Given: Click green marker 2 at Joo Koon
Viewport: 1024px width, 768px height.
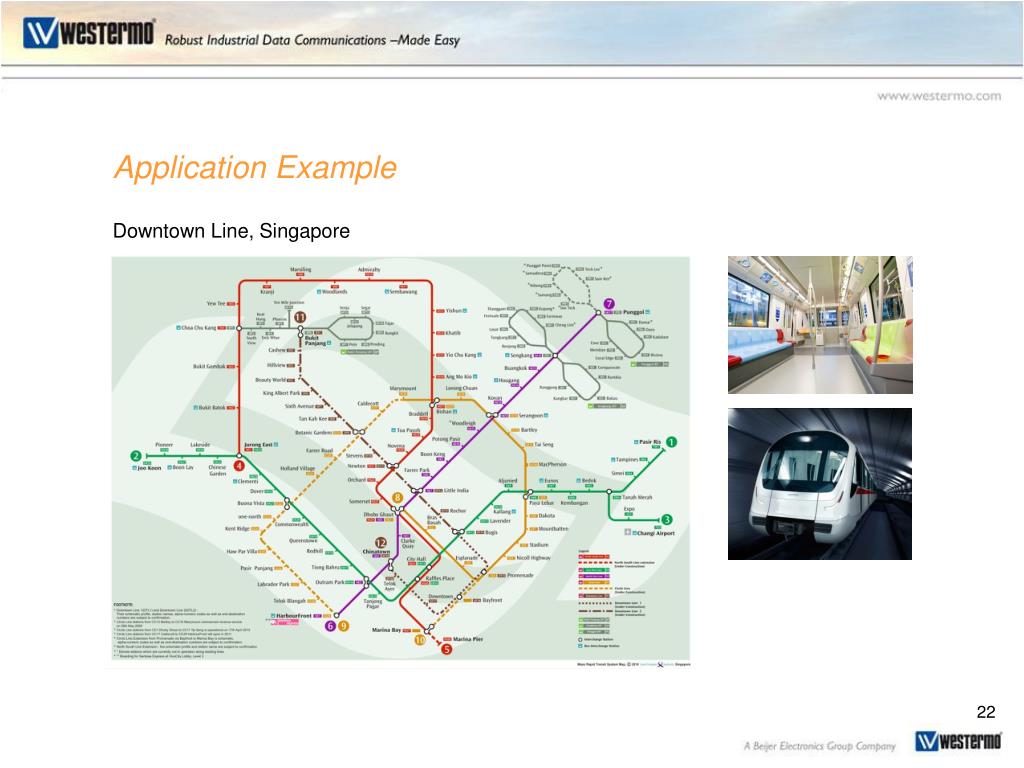Looking at the screenshot, I should point(136,456).
